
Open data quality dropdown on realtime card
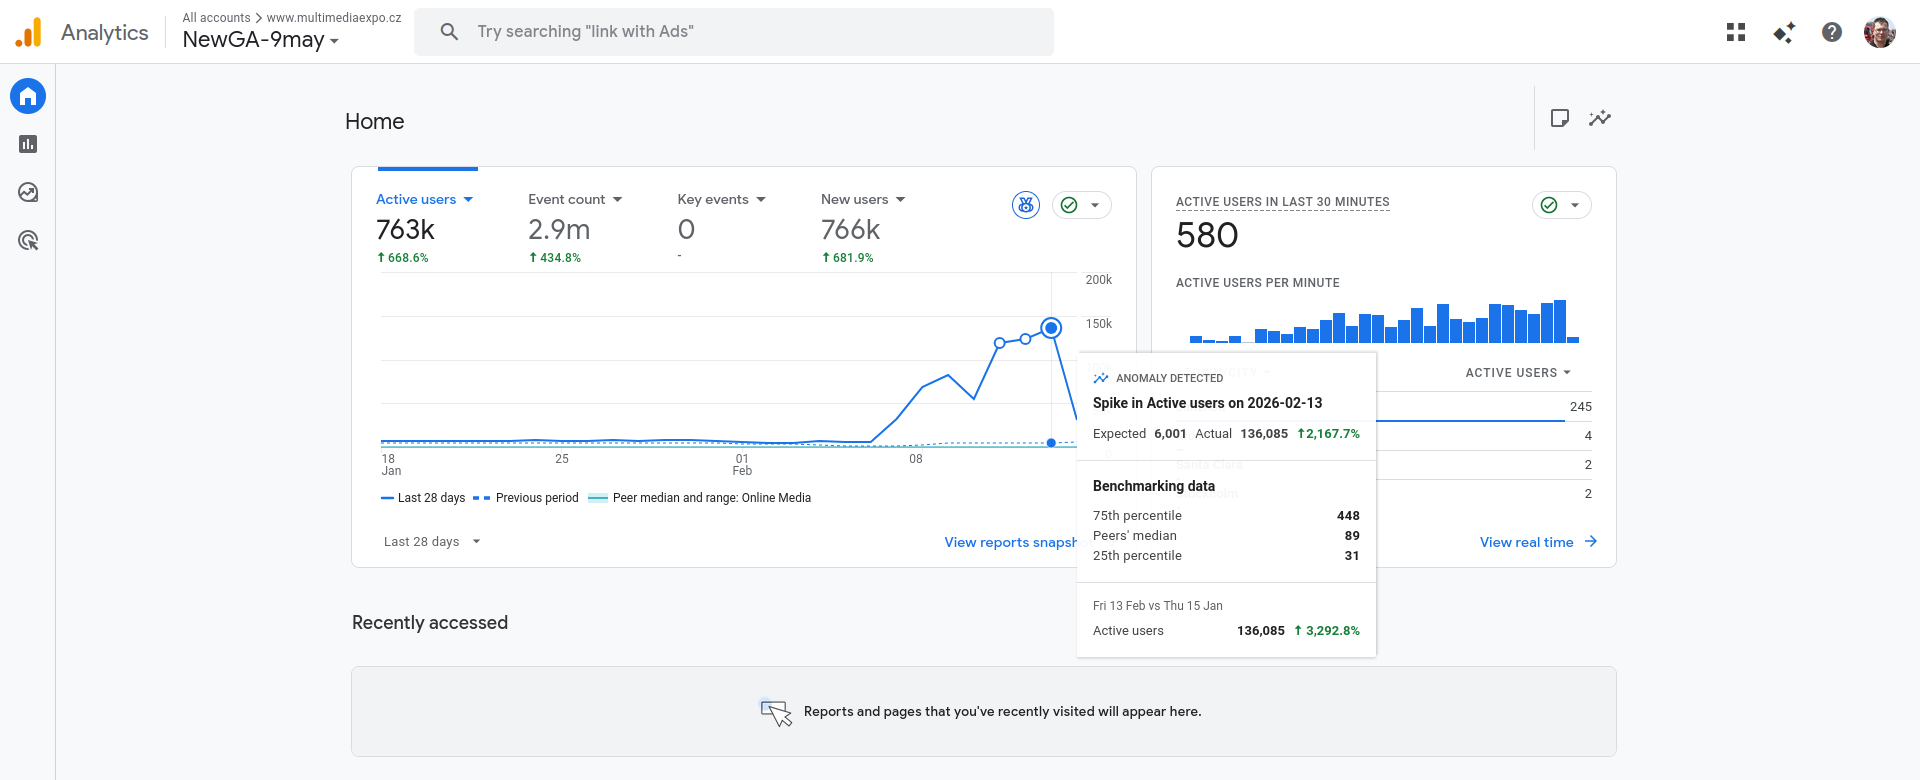click(1561, 205)
